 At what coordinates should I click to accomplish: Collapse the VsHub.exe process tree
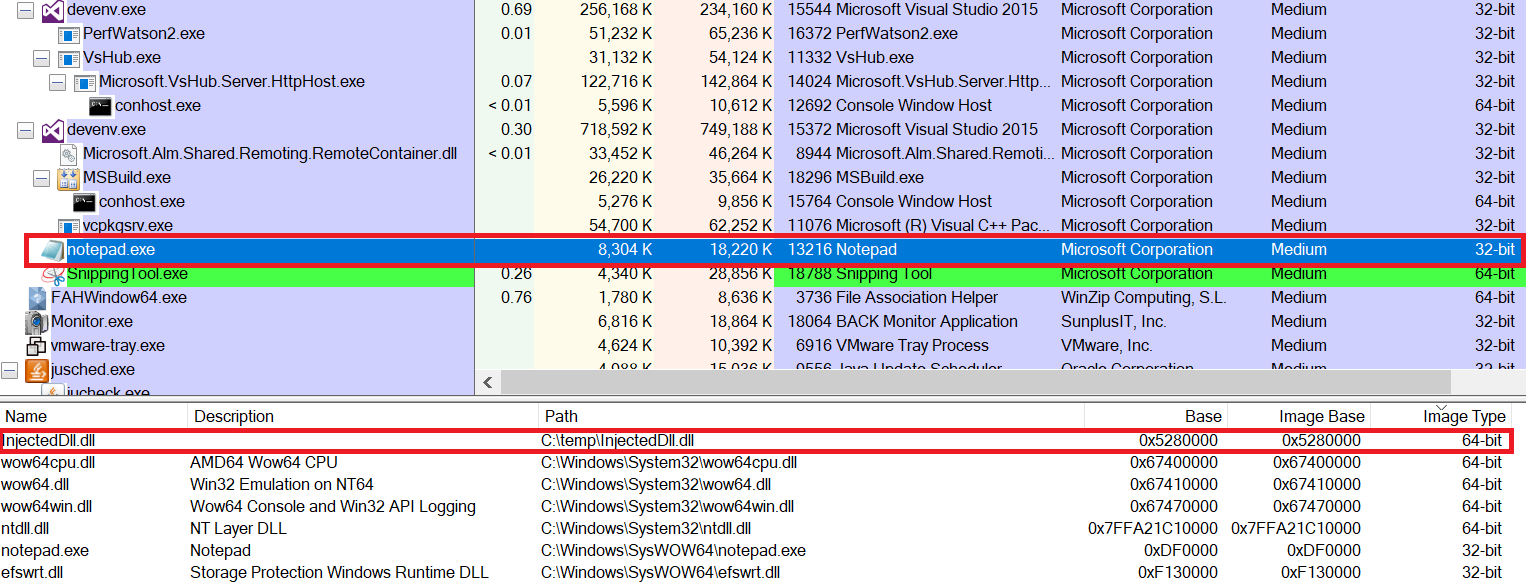41,58
